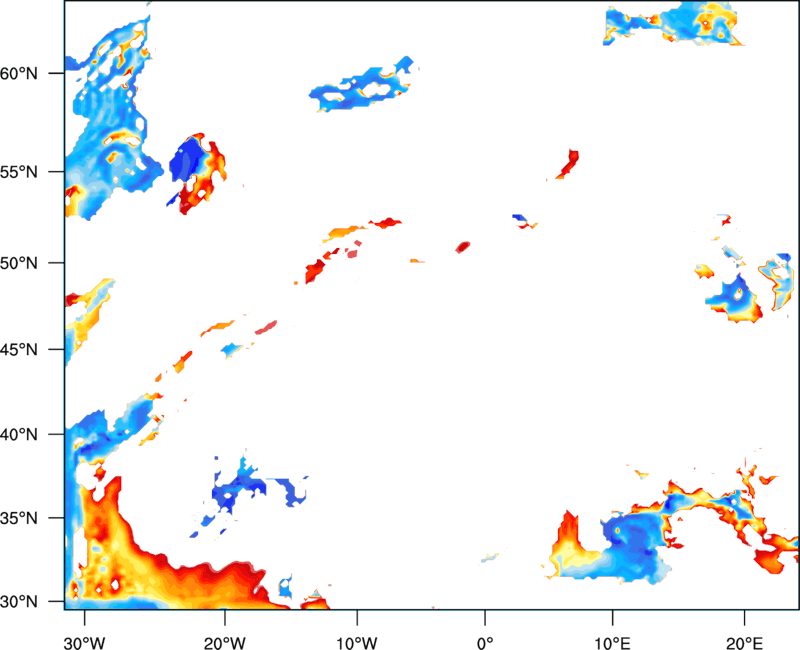
Task: Click the 30°N latitude label
Action: [x=19, y=602]
